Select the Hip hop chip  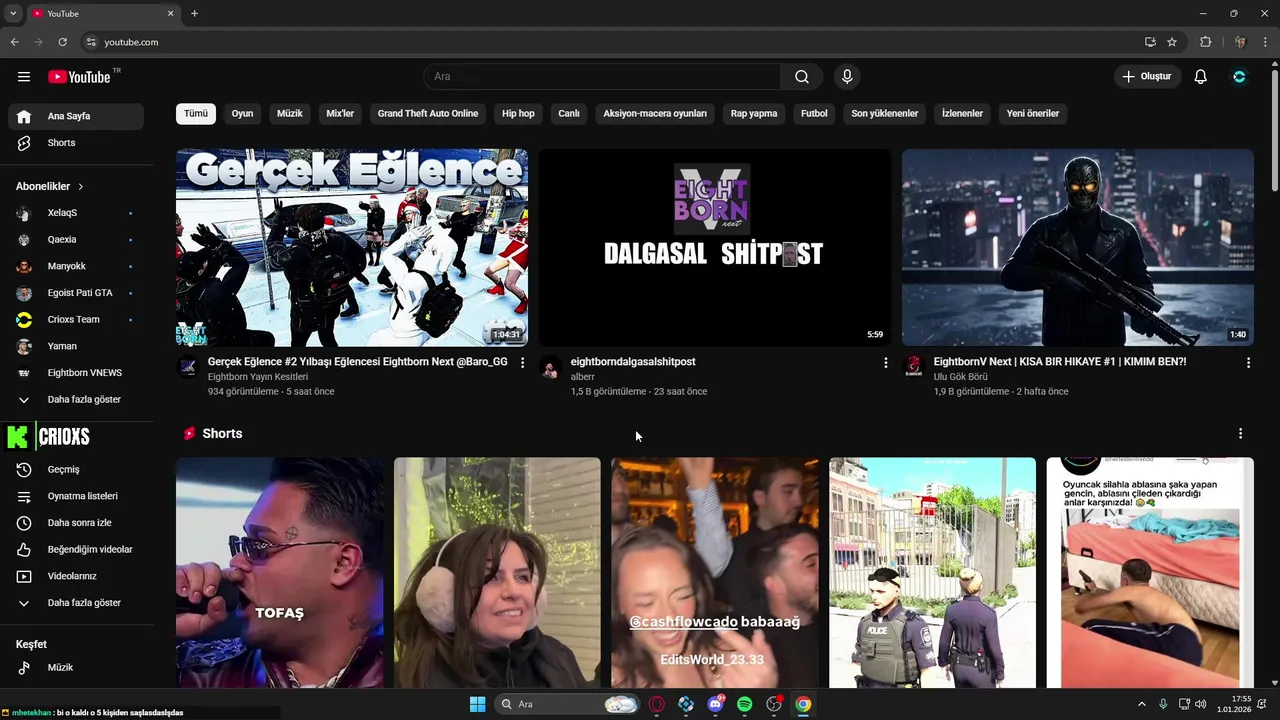point(518,114)
